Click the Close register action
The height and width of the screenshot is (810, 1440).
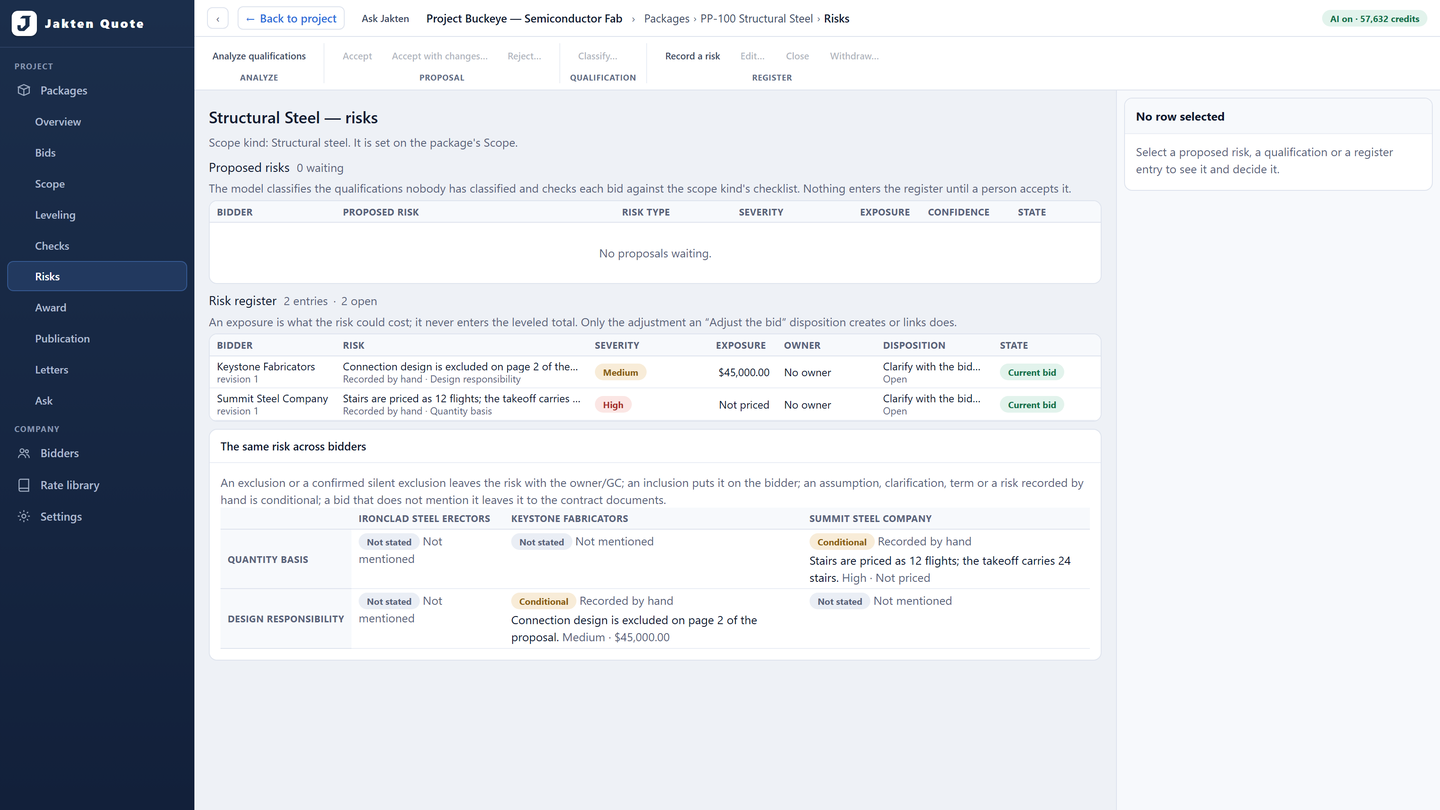click(797, 56)
